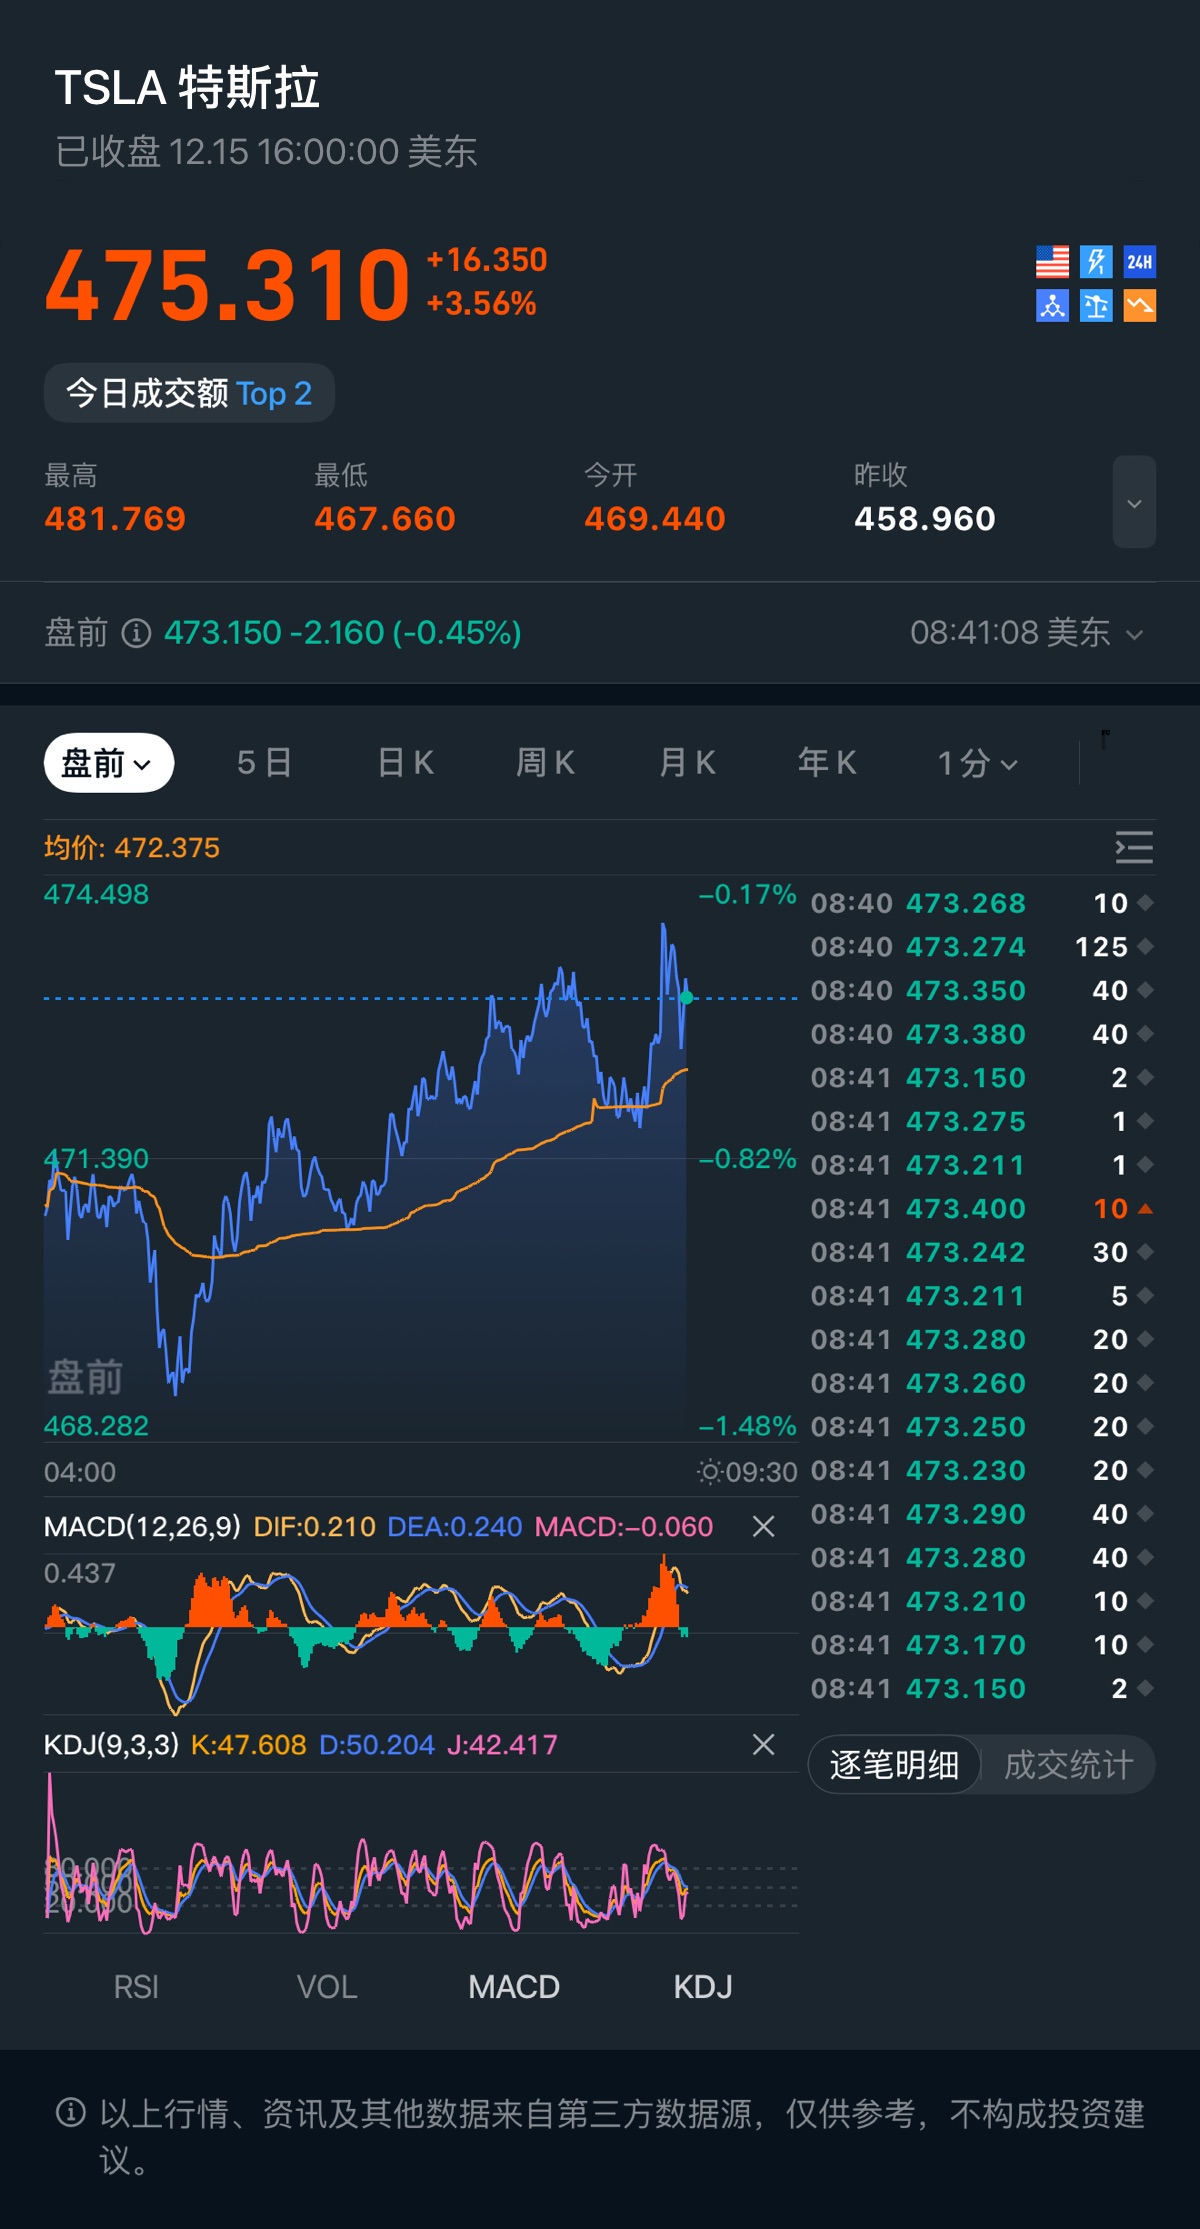Open the 1分 interval dropdown
The image size is (1200, 2229).
(977, 763)
